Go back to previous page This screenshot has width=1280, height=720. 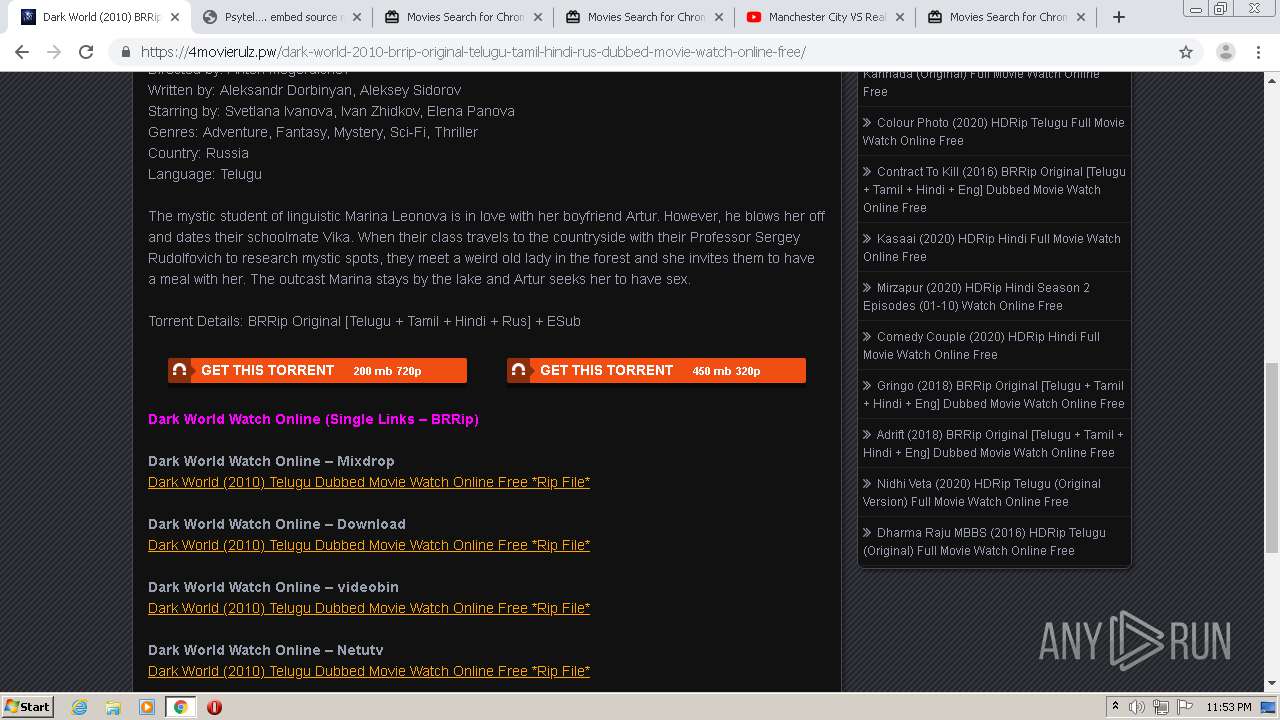[22, 52]
